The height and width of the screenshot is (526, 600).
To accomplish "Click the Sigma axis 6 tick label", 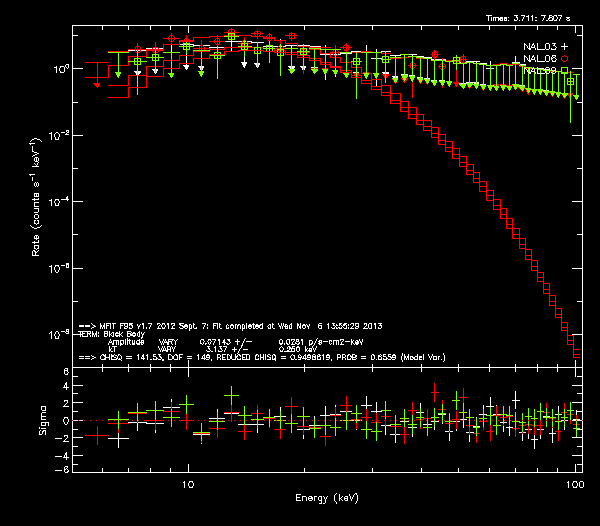I will click(66, 372).
